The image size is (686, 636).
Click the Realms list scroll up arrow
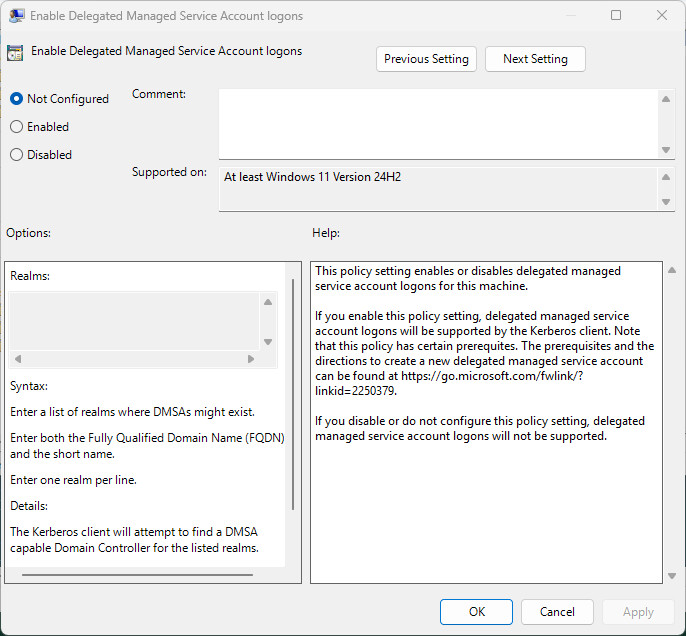coord(267,302)
